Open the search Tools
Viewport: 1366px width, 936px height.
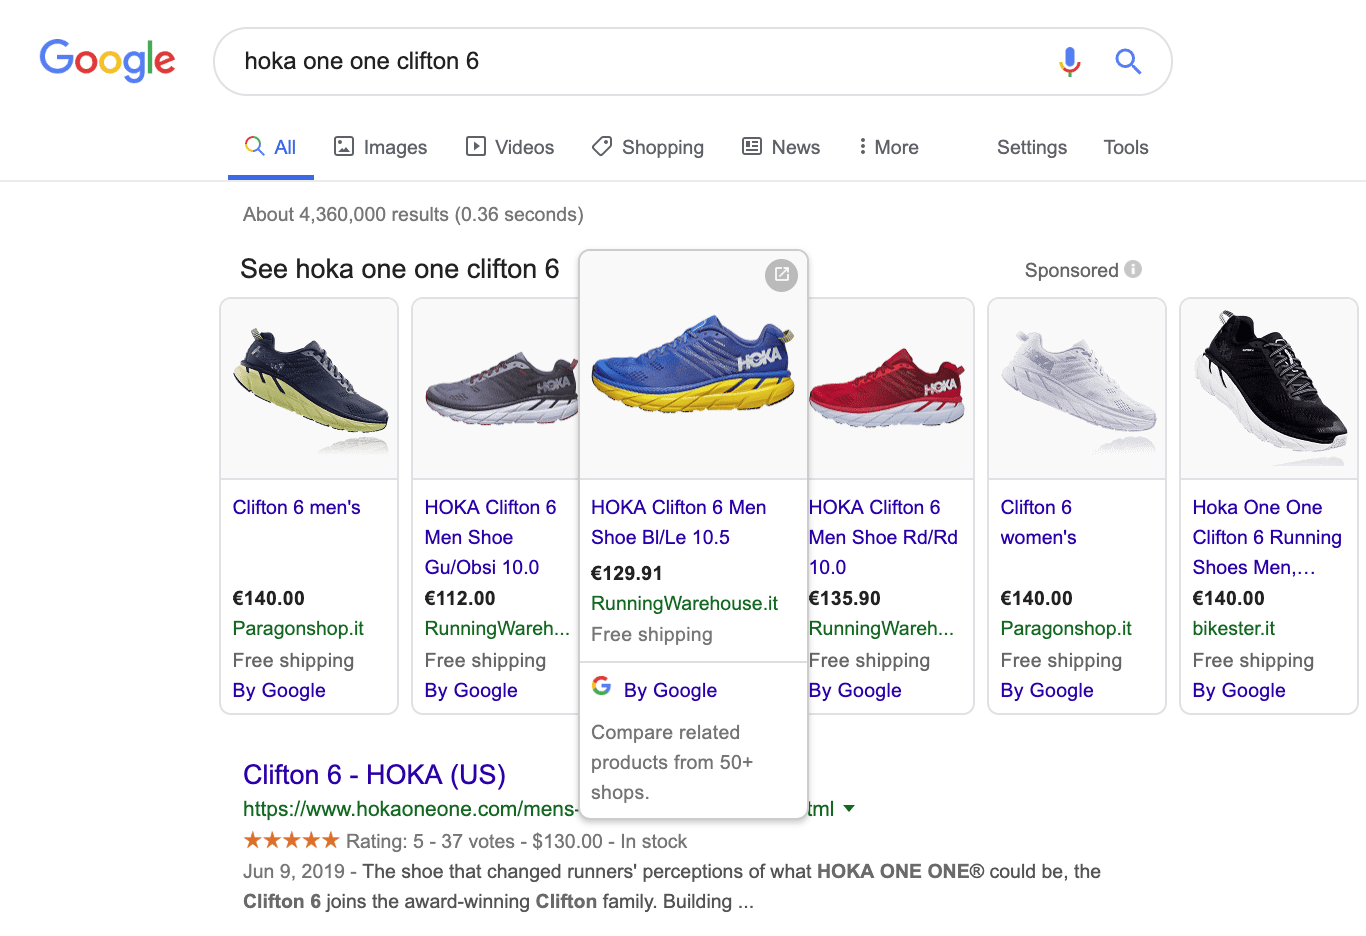1126,147
